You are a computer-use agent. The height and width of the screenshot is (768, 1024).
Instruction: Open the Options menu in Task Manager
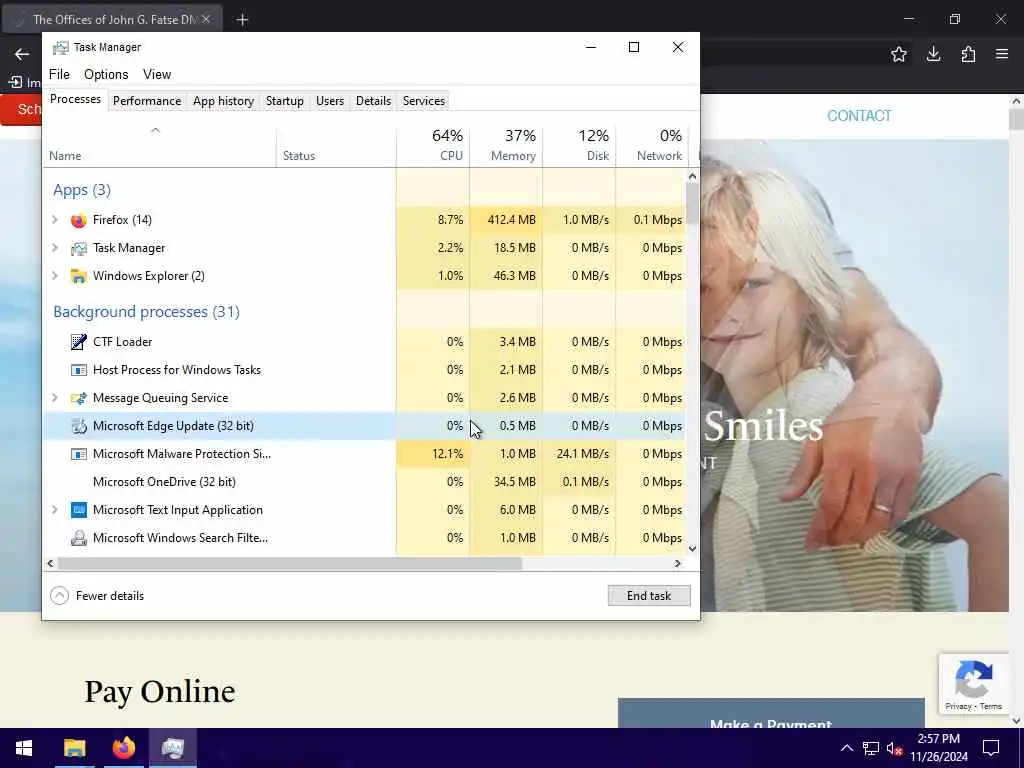(106, 74)
